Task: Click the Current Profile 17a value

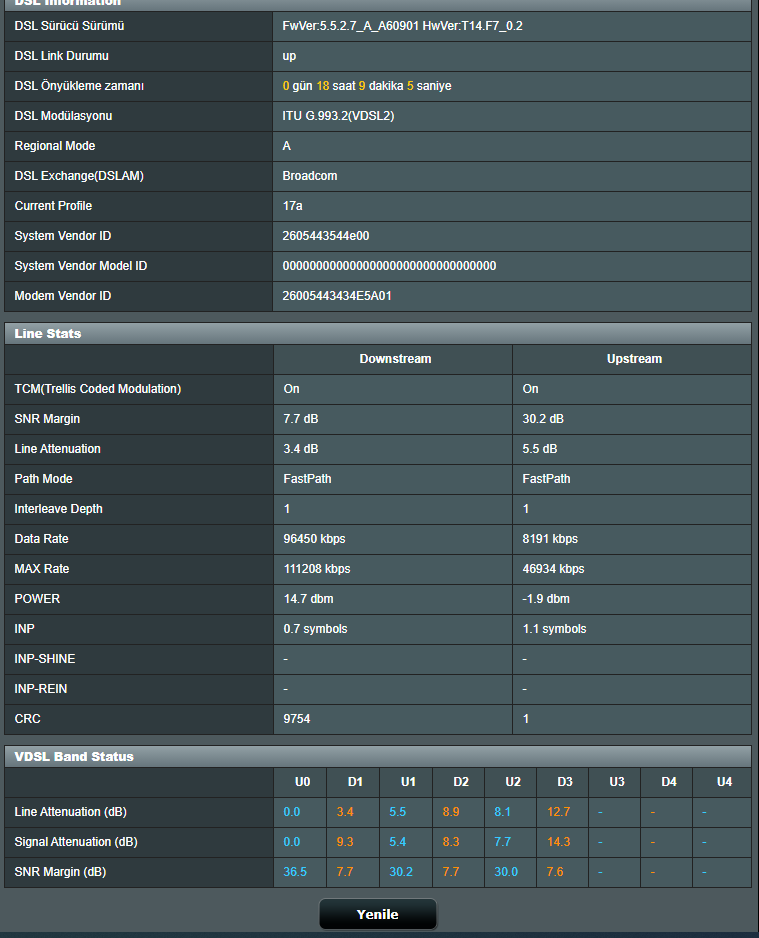Action: click(292, 206)
